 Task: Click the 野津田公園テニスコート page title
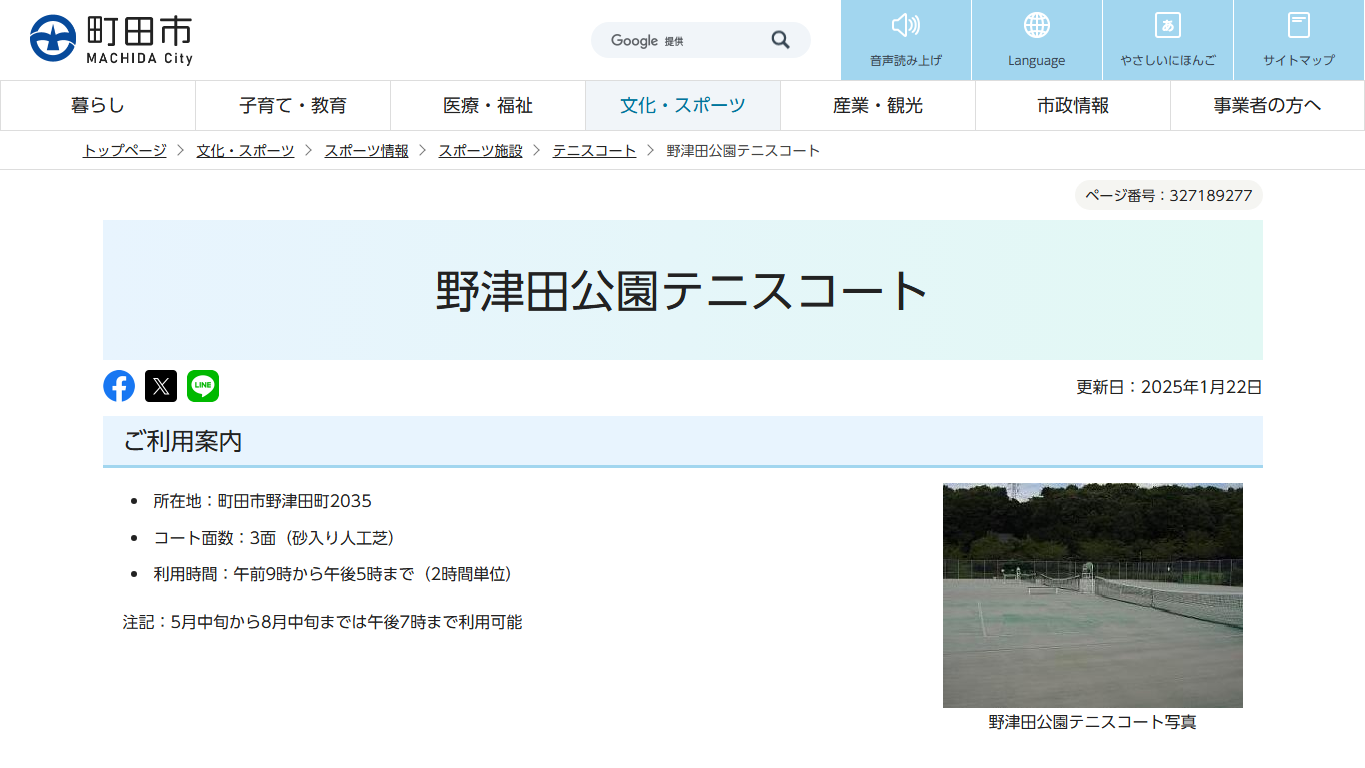tap(683, 291)
